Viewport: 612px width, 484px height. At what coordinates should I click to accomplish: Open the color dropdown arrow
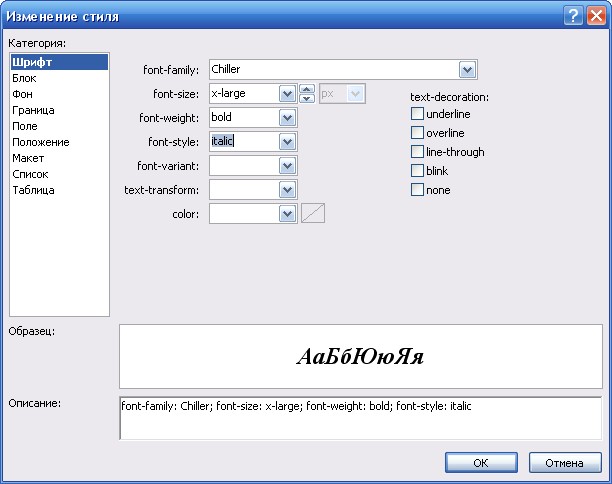coord(287,214)
